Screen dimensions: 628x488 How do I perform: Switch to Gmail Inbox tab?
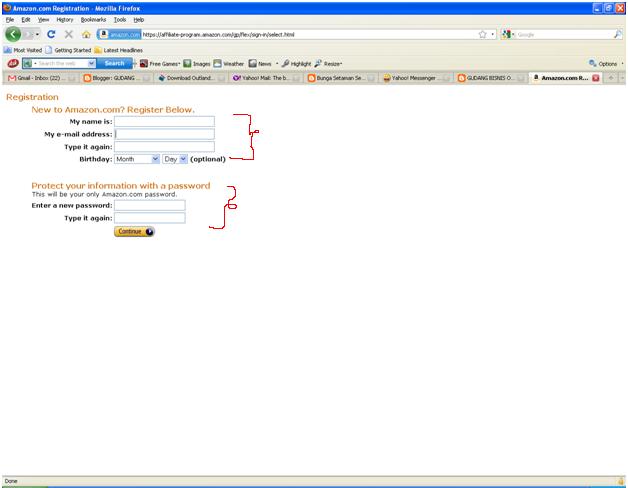tap(41, 78)
